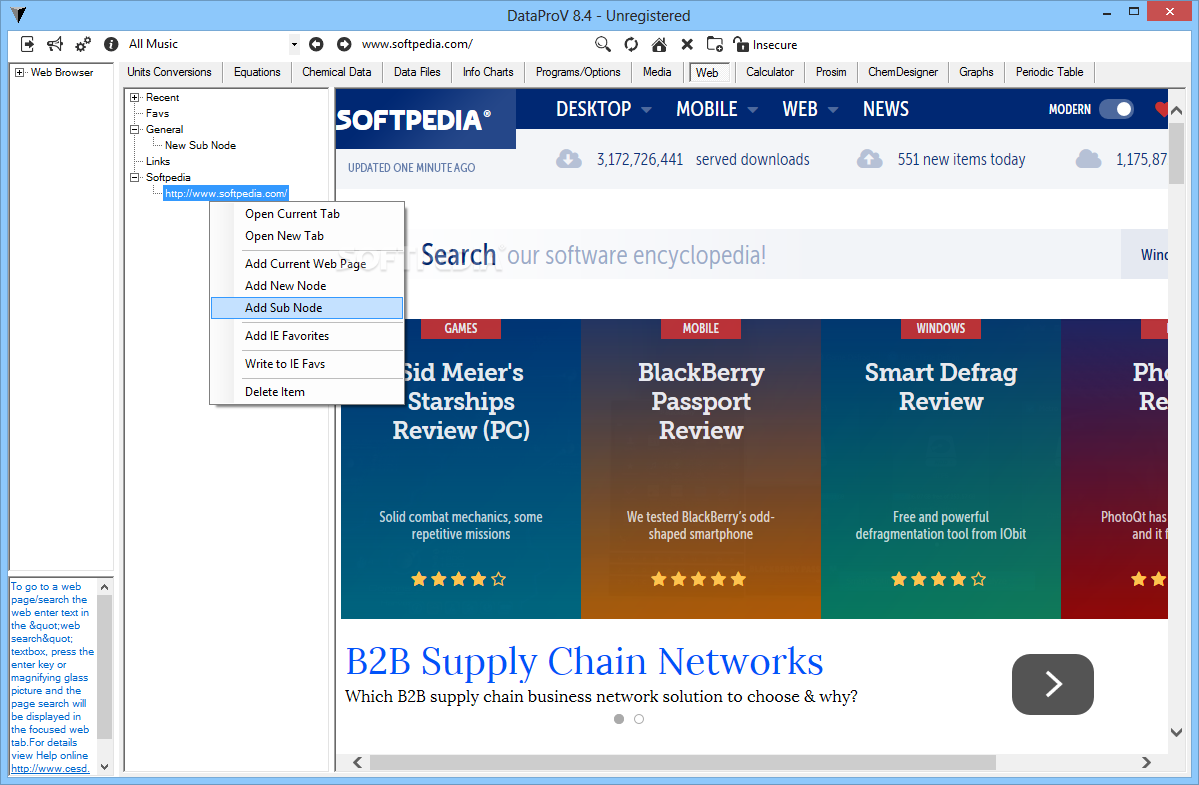Open the DESKTOP menu dropdown arrow
1199x785 pixels.
(646, 110)
